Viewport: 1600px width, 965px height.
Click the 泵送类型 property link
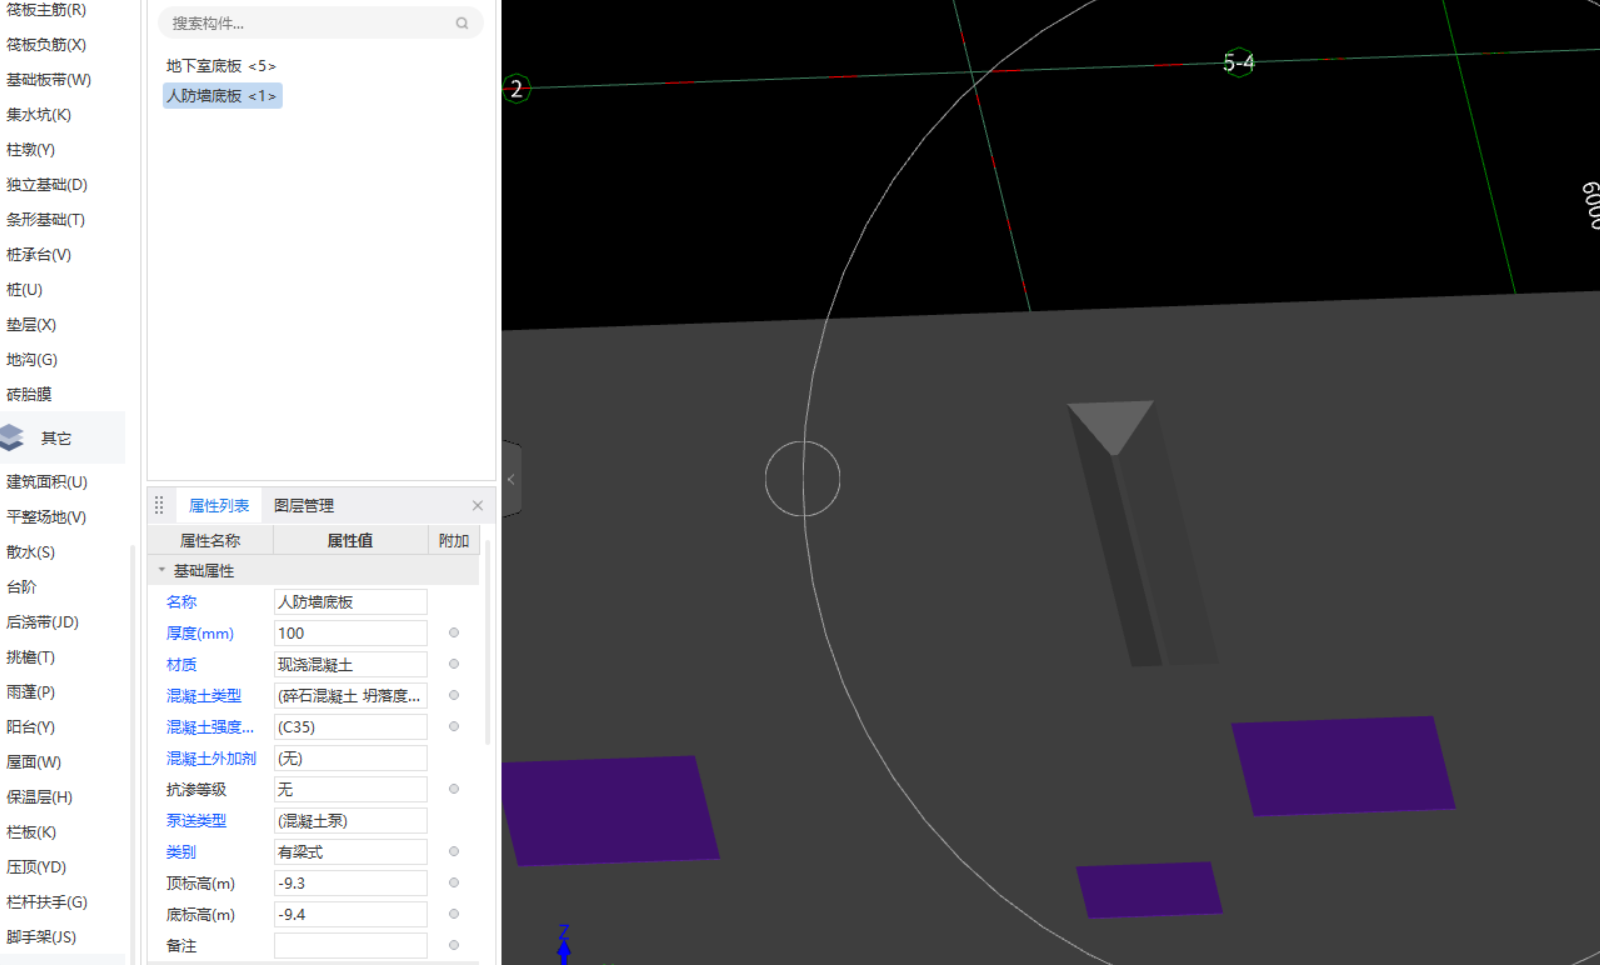click(196, 821)
